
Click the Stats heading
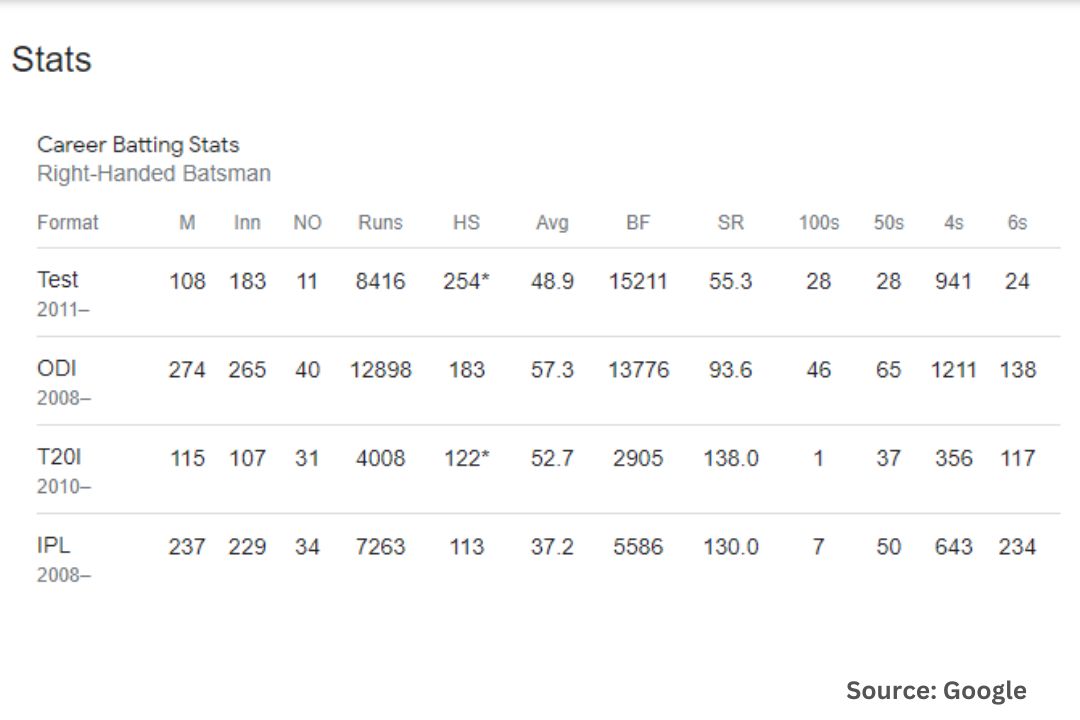[52, 59]
